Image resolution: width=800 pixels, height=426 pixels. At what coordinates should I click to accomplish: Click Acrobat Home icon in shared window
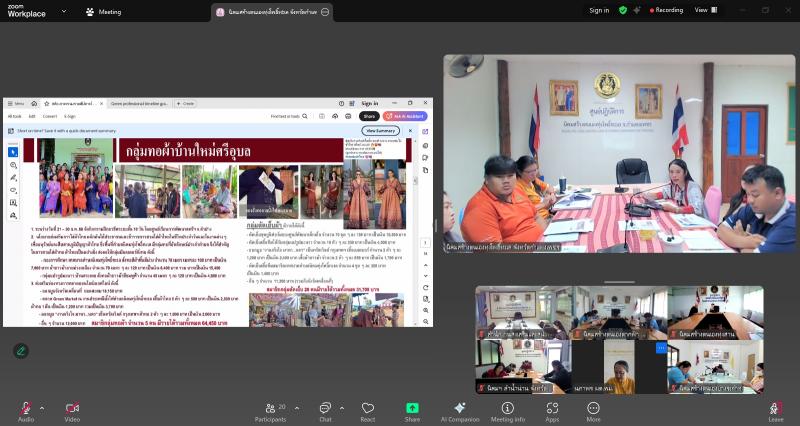pyautogui.click(x=34, y=104)
